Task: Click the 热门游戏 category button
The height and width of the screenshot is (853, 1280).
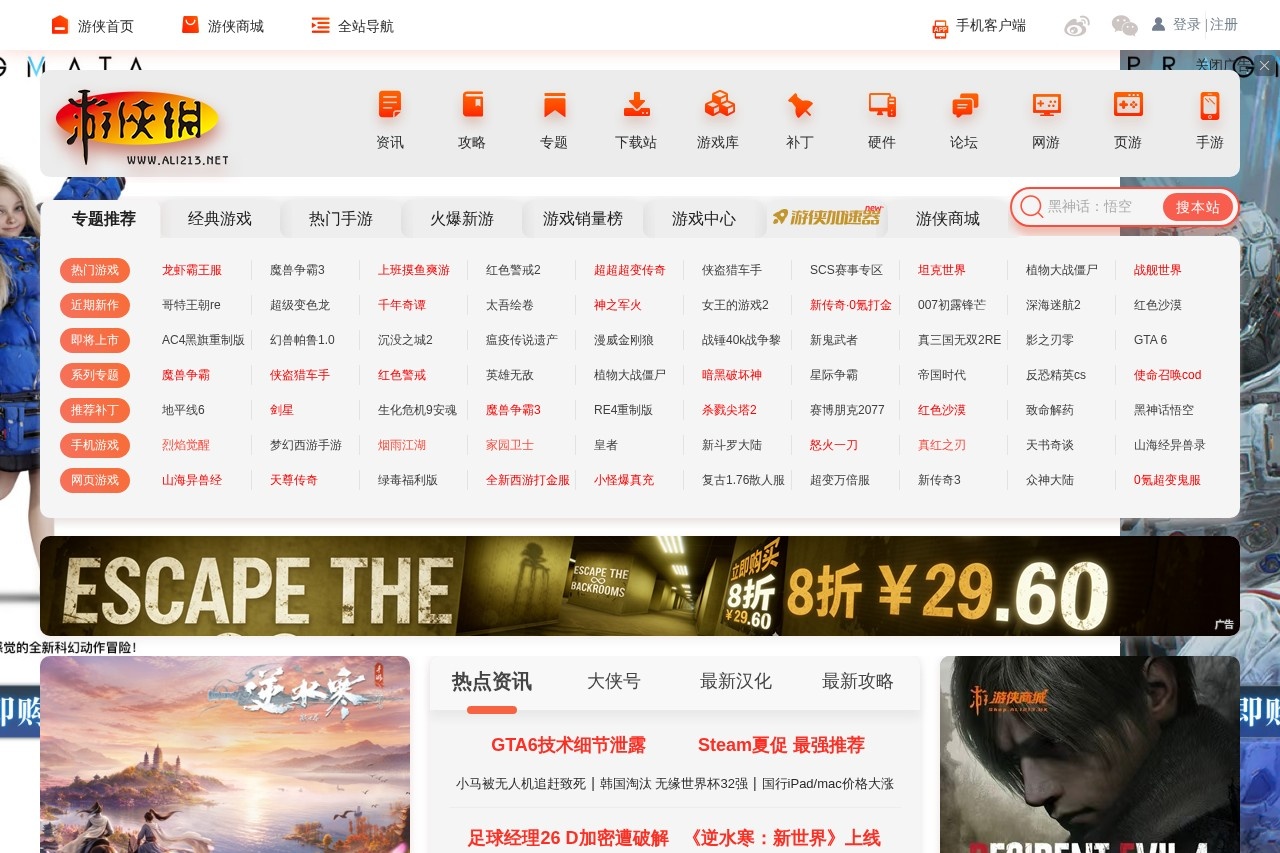Action: click(95, 270)
